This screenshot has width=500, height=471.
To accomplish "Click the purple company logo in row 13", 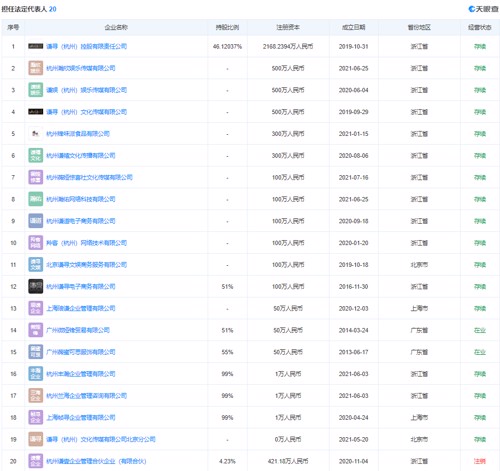I will tap(35, 308).
